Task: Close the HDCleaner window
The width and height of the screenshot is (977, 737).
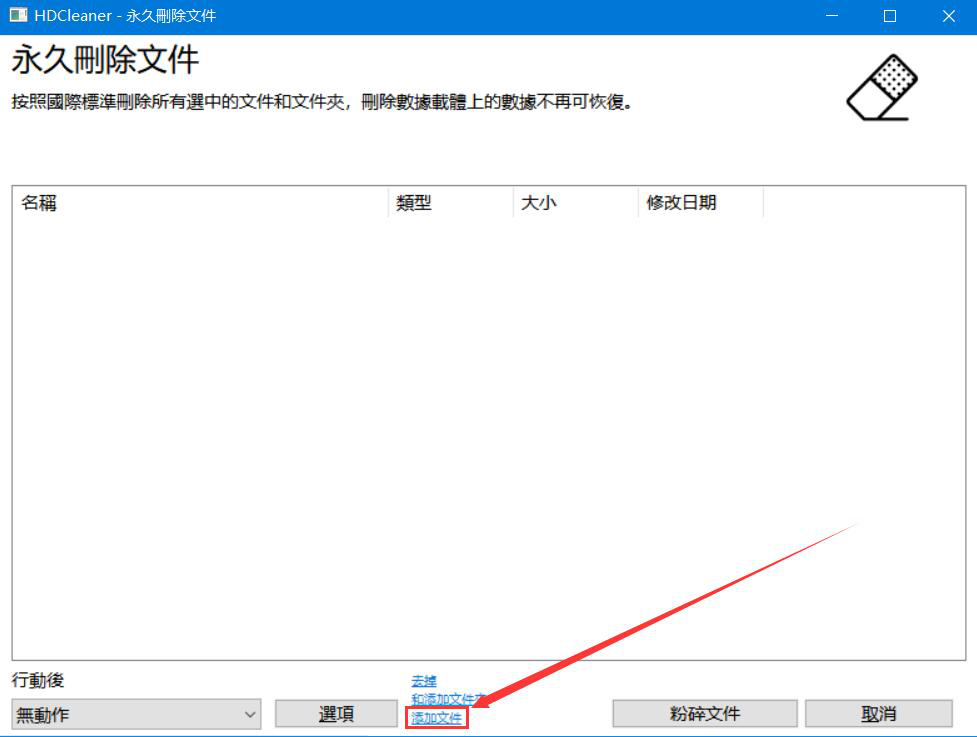Action: coord(948,16)
